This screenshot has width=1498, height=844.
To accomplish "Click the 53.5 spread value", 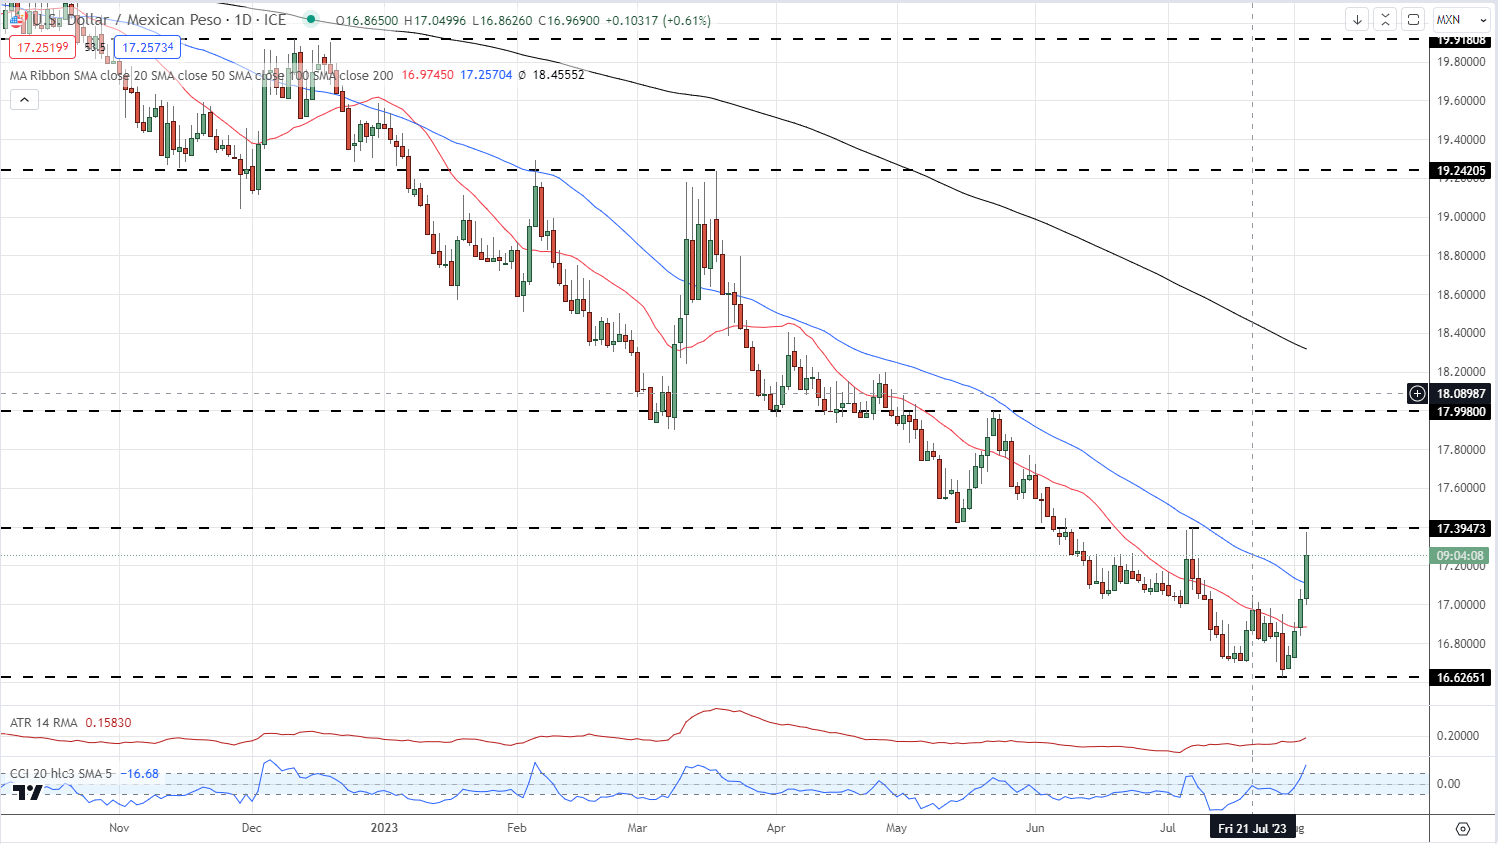I will click(x=95, y=47).
